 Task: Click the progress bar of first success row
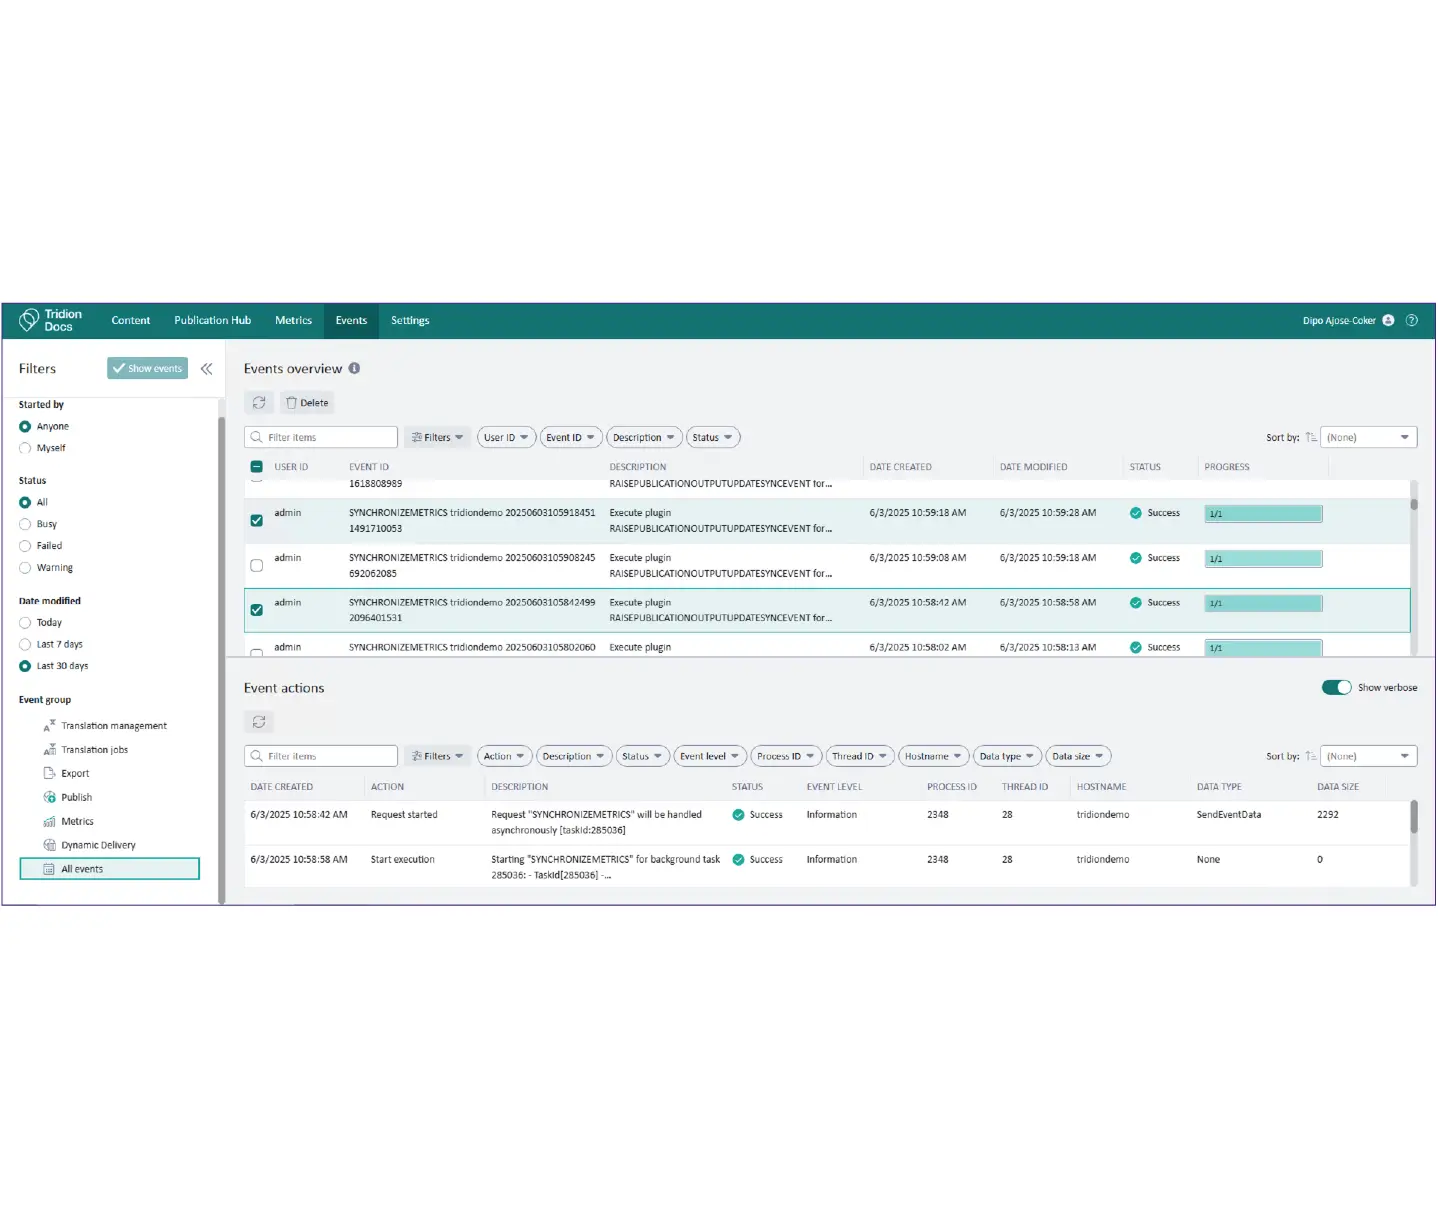point(1263,514)
